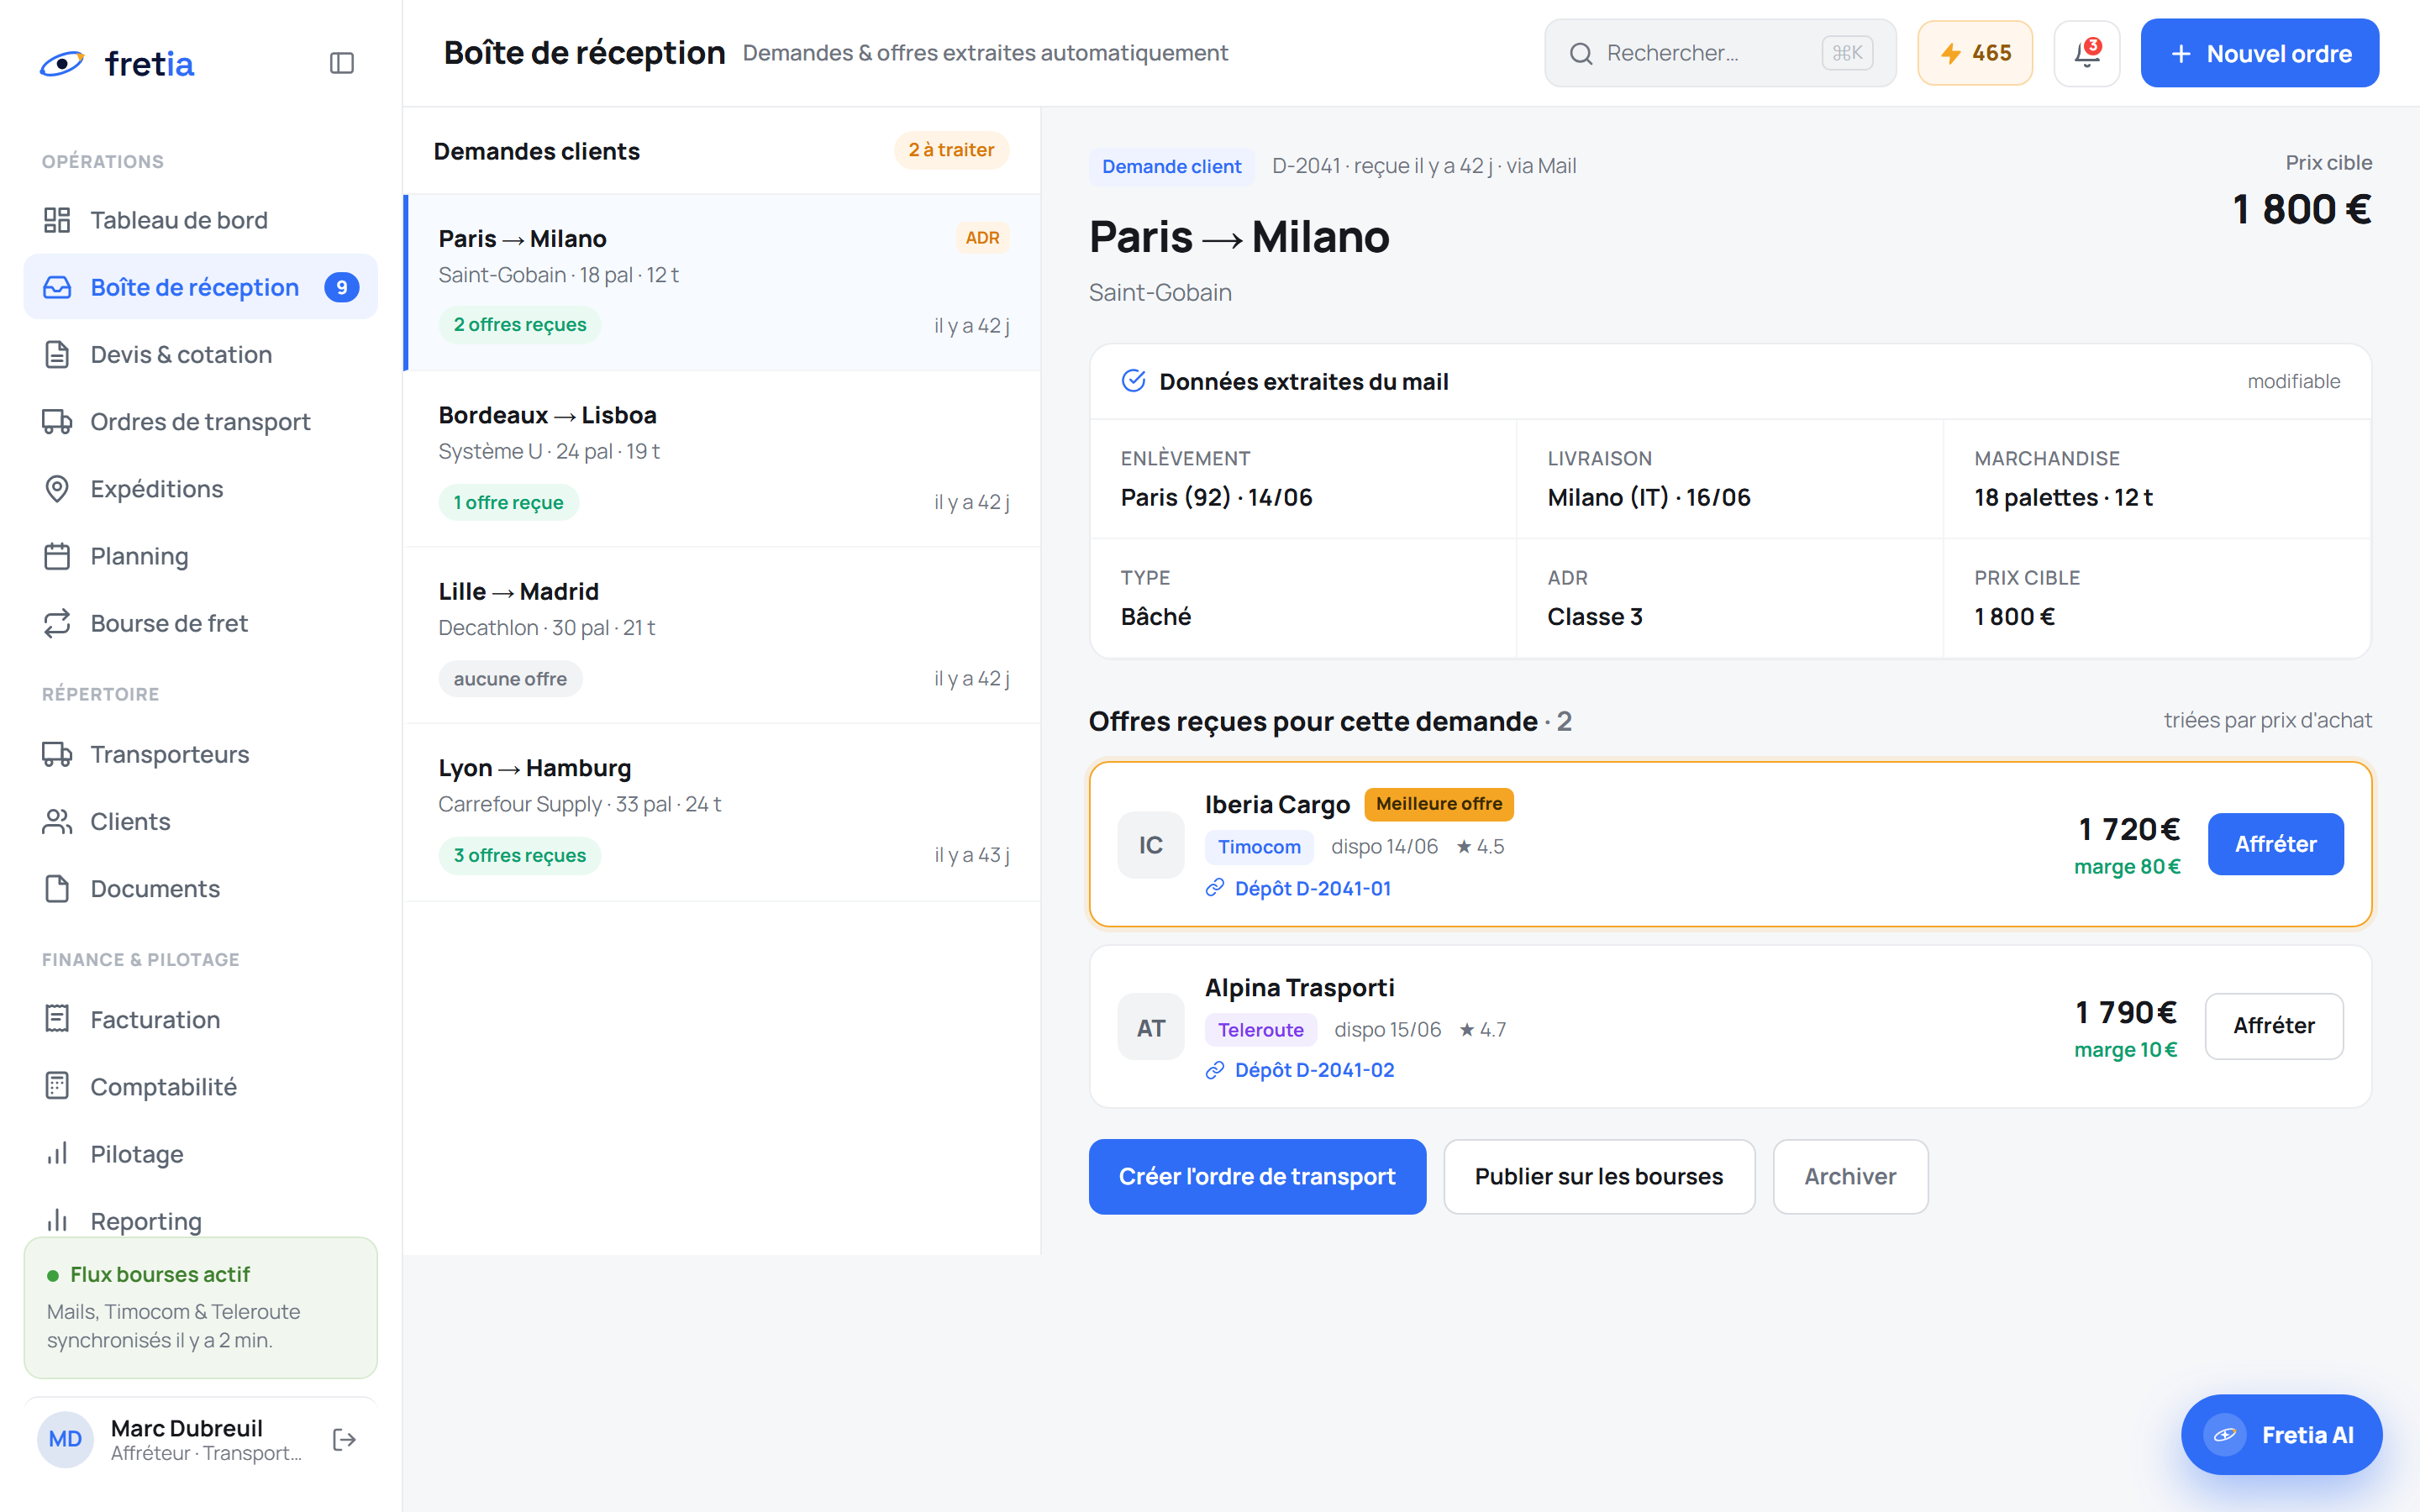This screenshot has width=2420, height=1512.
Task: Open Dépôt D-2041-02 link
Action: click(x=1313, y=1070)
